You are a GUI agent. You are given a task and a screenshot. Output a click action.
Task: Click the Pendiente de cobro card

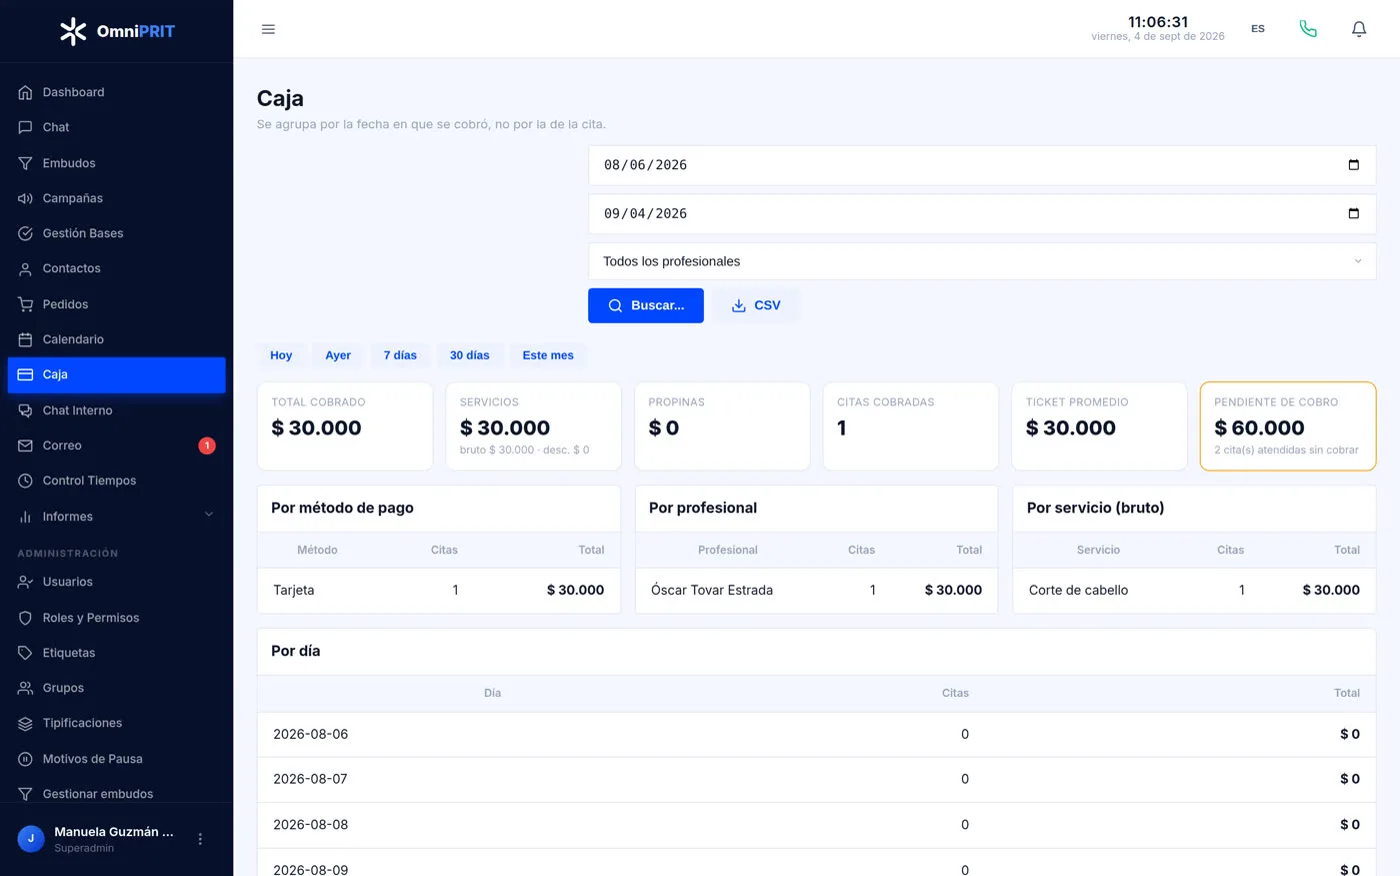1288,426
